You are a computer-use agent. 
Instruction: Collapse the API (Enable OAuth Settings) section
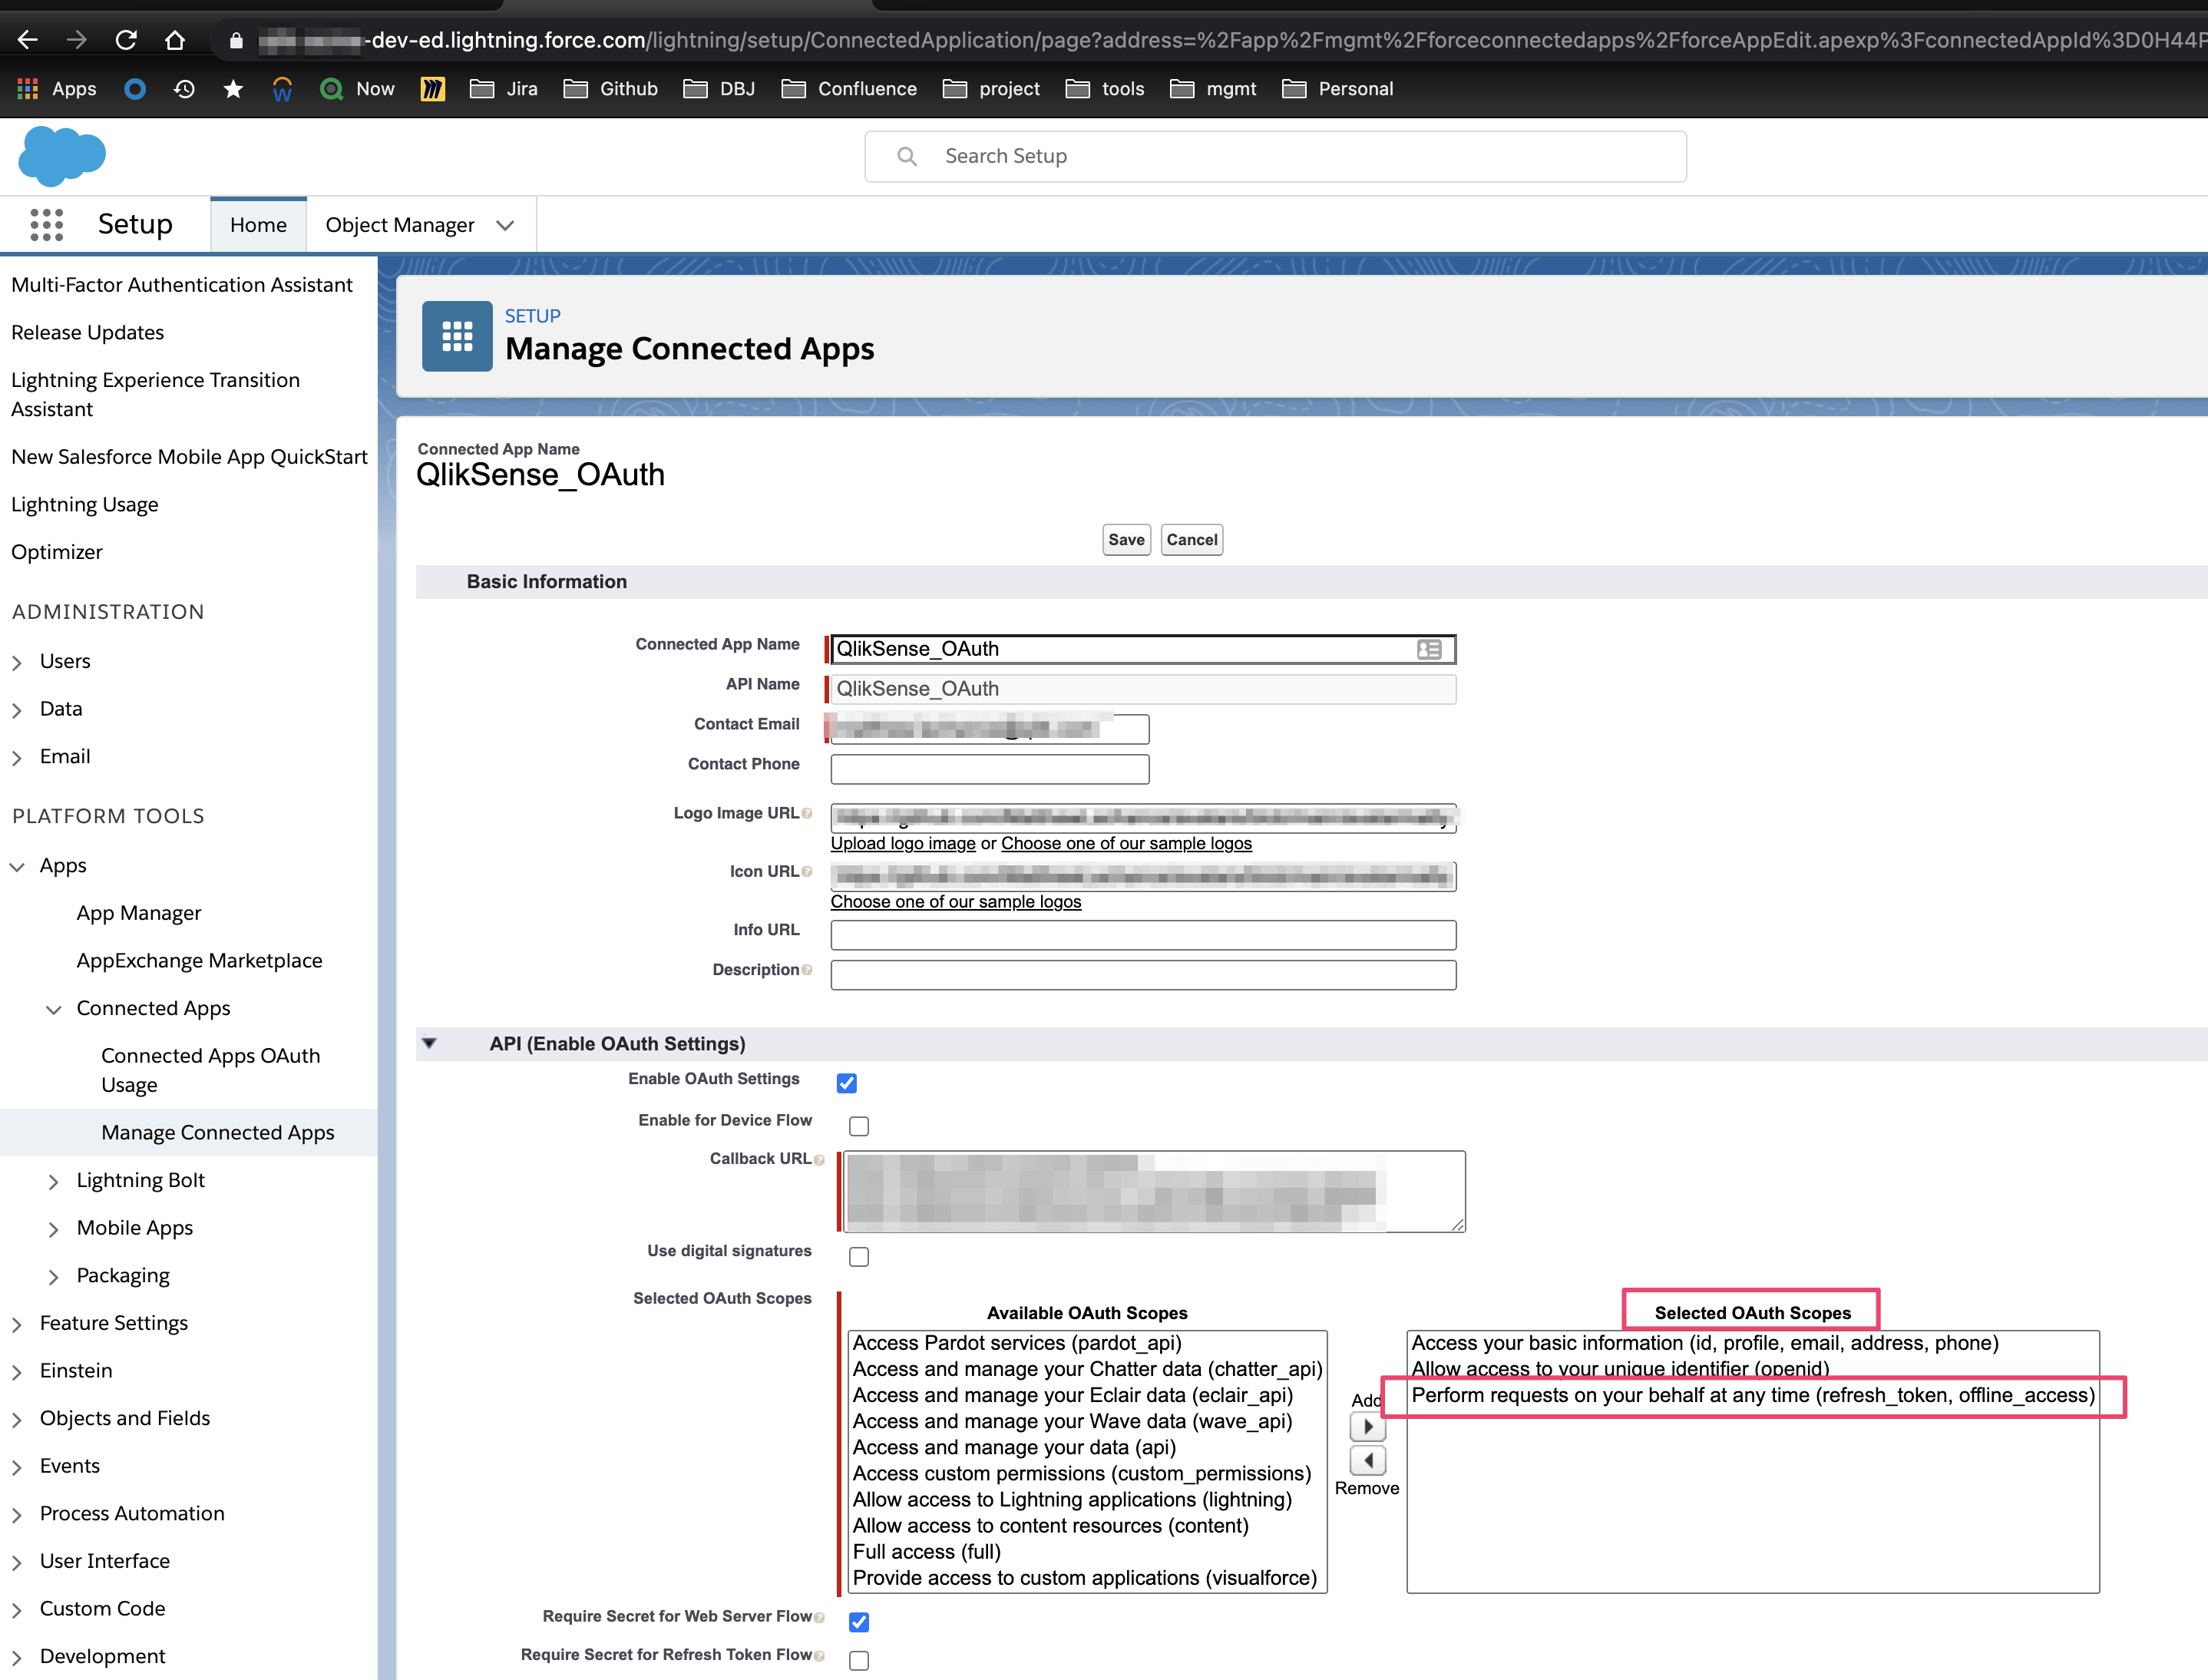pyautogui.click(x=430, y=1043)
